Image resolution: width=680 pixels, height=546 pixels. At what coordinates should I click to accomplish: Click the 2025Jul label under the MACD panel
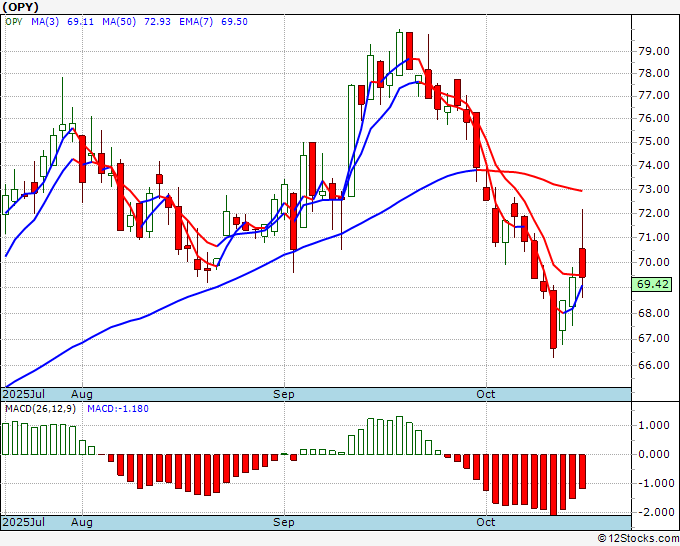pos(24,522)
